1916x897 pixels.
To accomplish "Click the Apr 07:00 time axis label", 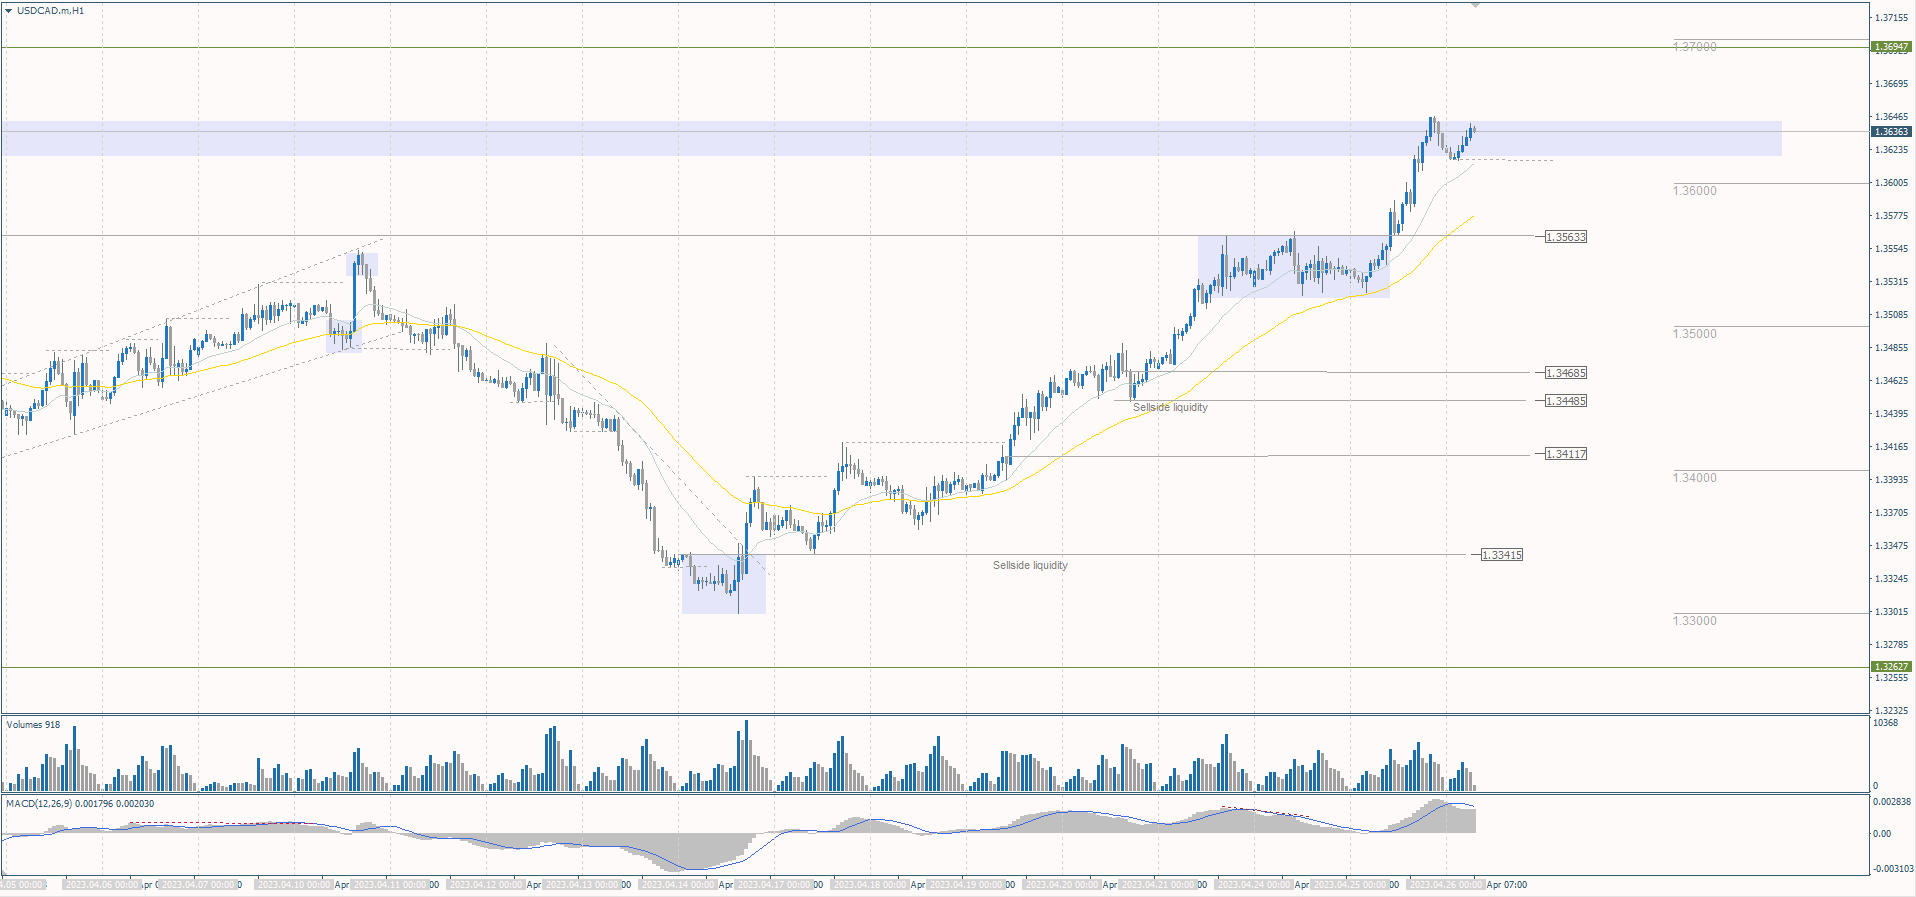I will (x=1507, y=885).
